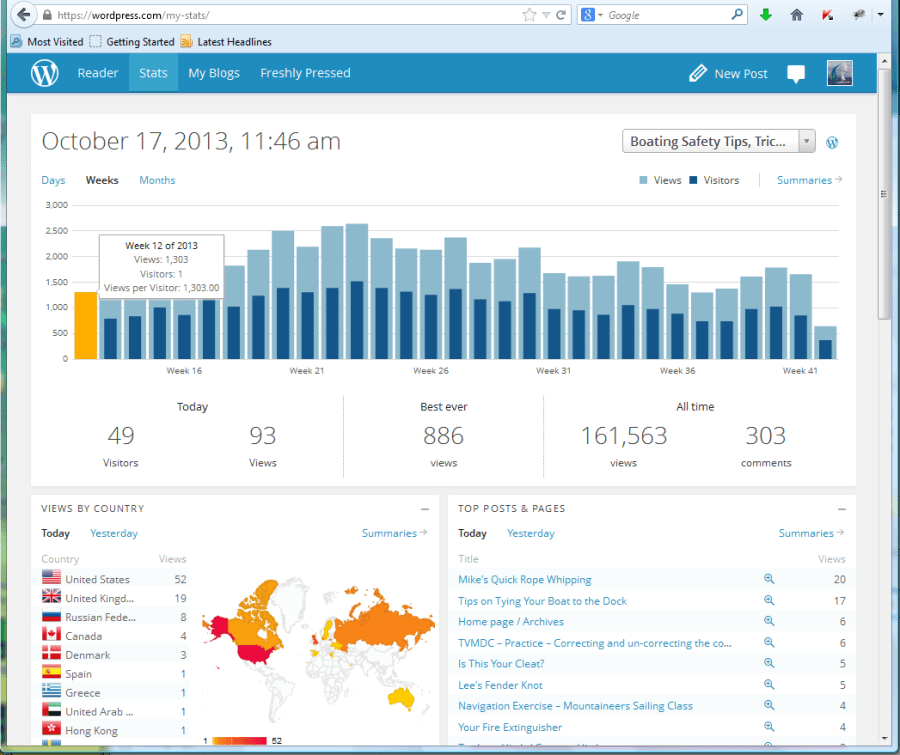Open the Freshly Pressed tab
Image resolution: width=900 pixels, height=755 pixels.
coord(305,73)
